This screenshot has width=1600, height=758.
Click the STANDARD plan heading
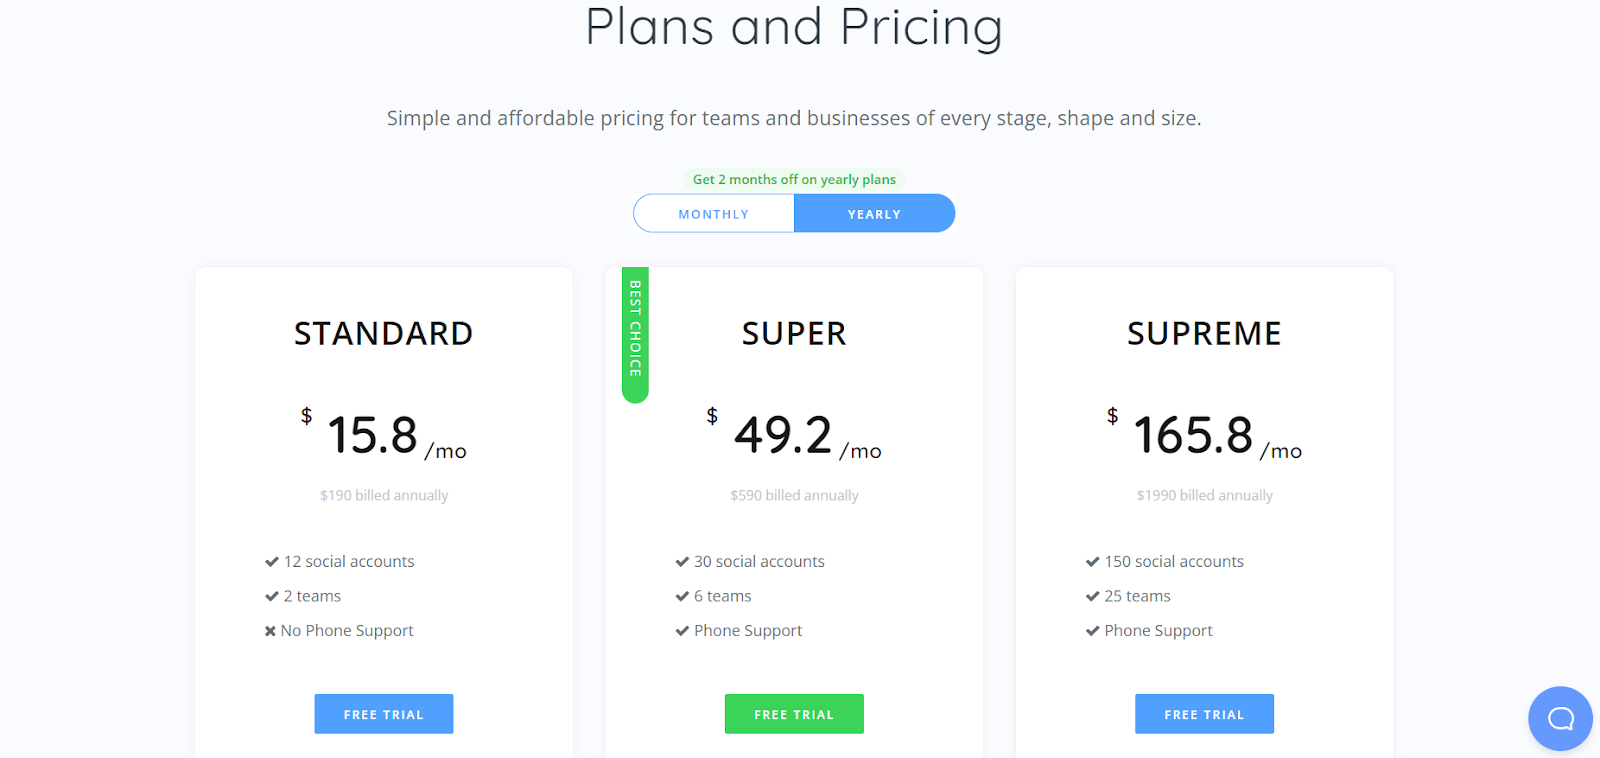pyautogui.click(x=384, y=334)
